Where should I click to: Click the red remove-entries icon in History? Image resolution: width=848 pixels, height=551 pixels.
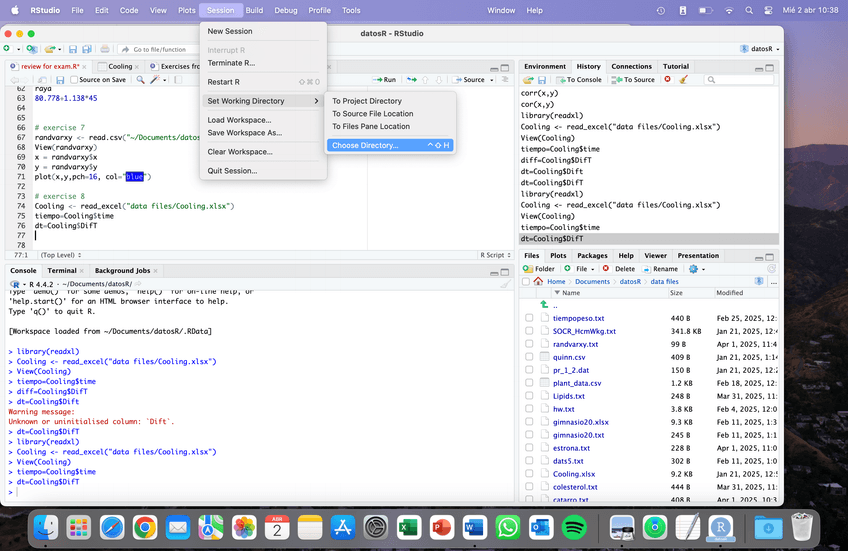(668, 79)
